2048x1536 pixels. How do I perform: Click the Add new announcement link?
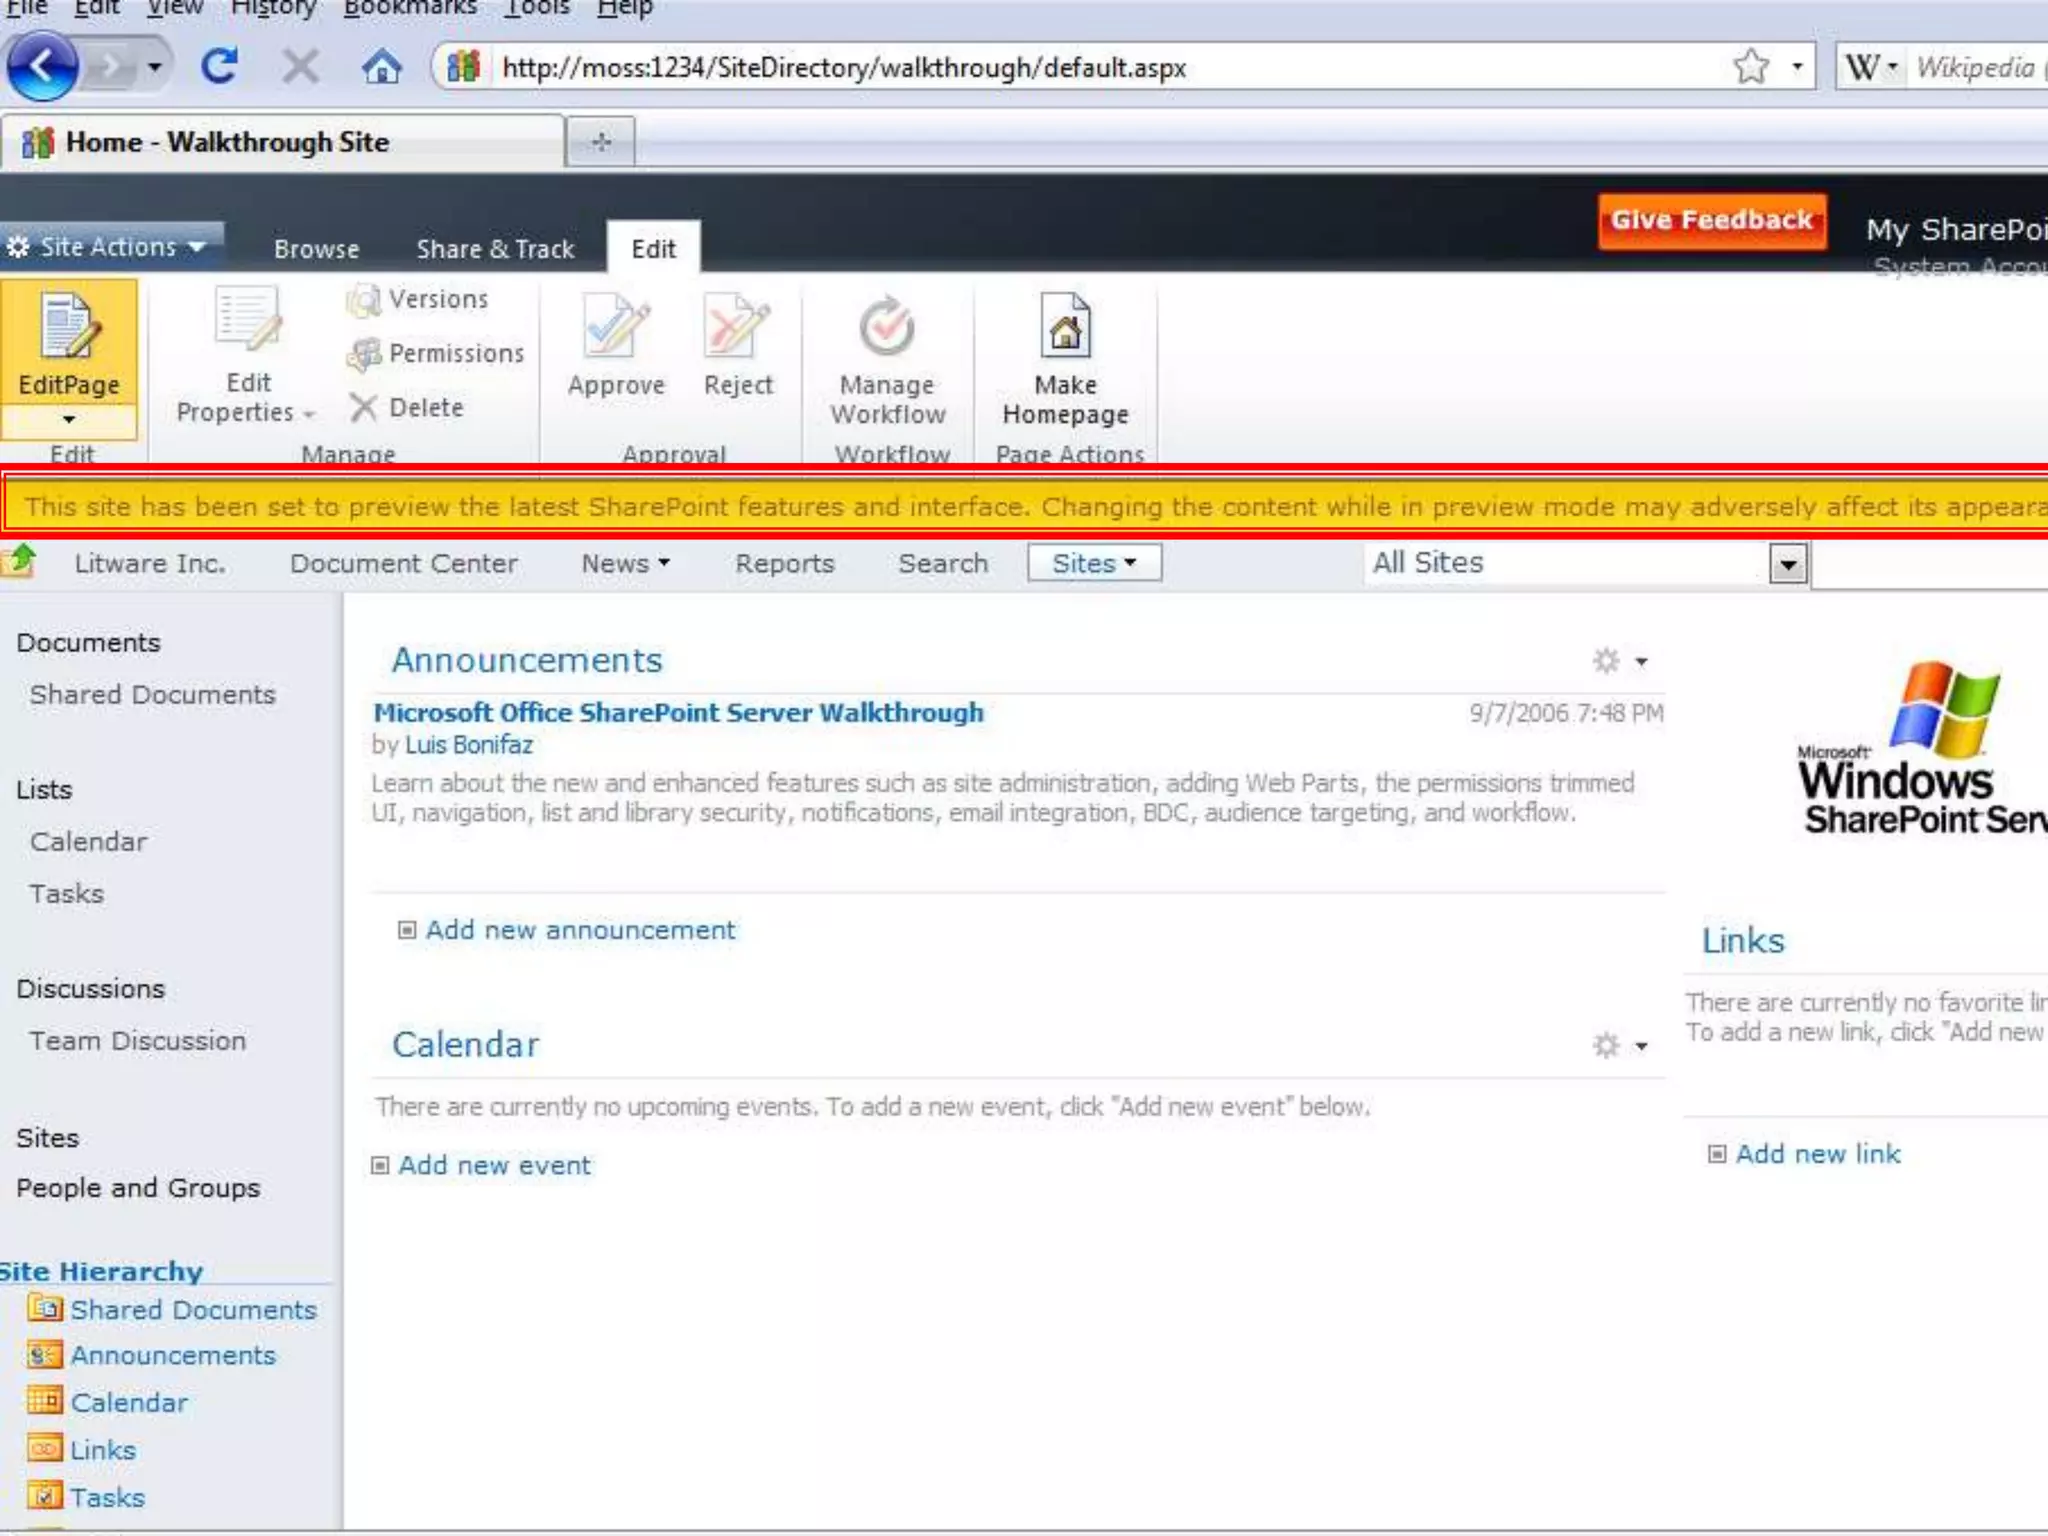(x=580, y=930)
